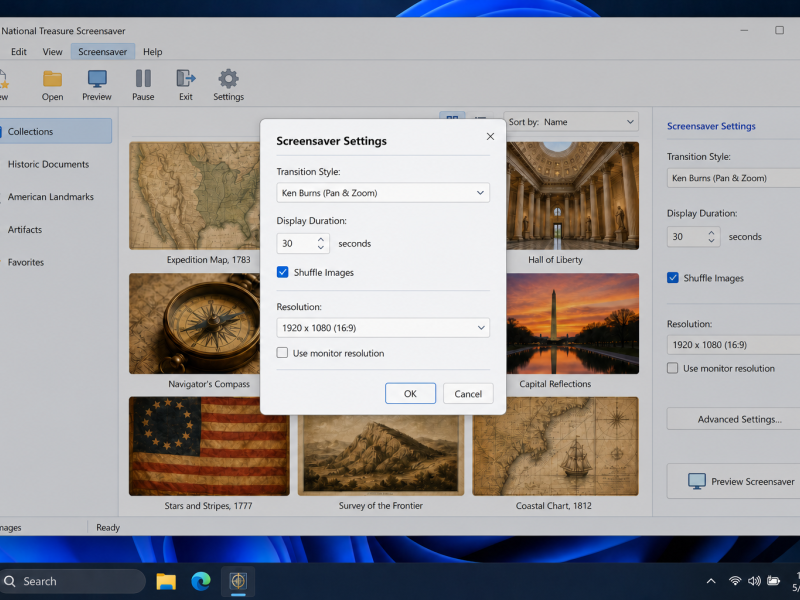This screenshot has width=800, height=600.
Task: Open the Help menu
Action: (153, 52)
